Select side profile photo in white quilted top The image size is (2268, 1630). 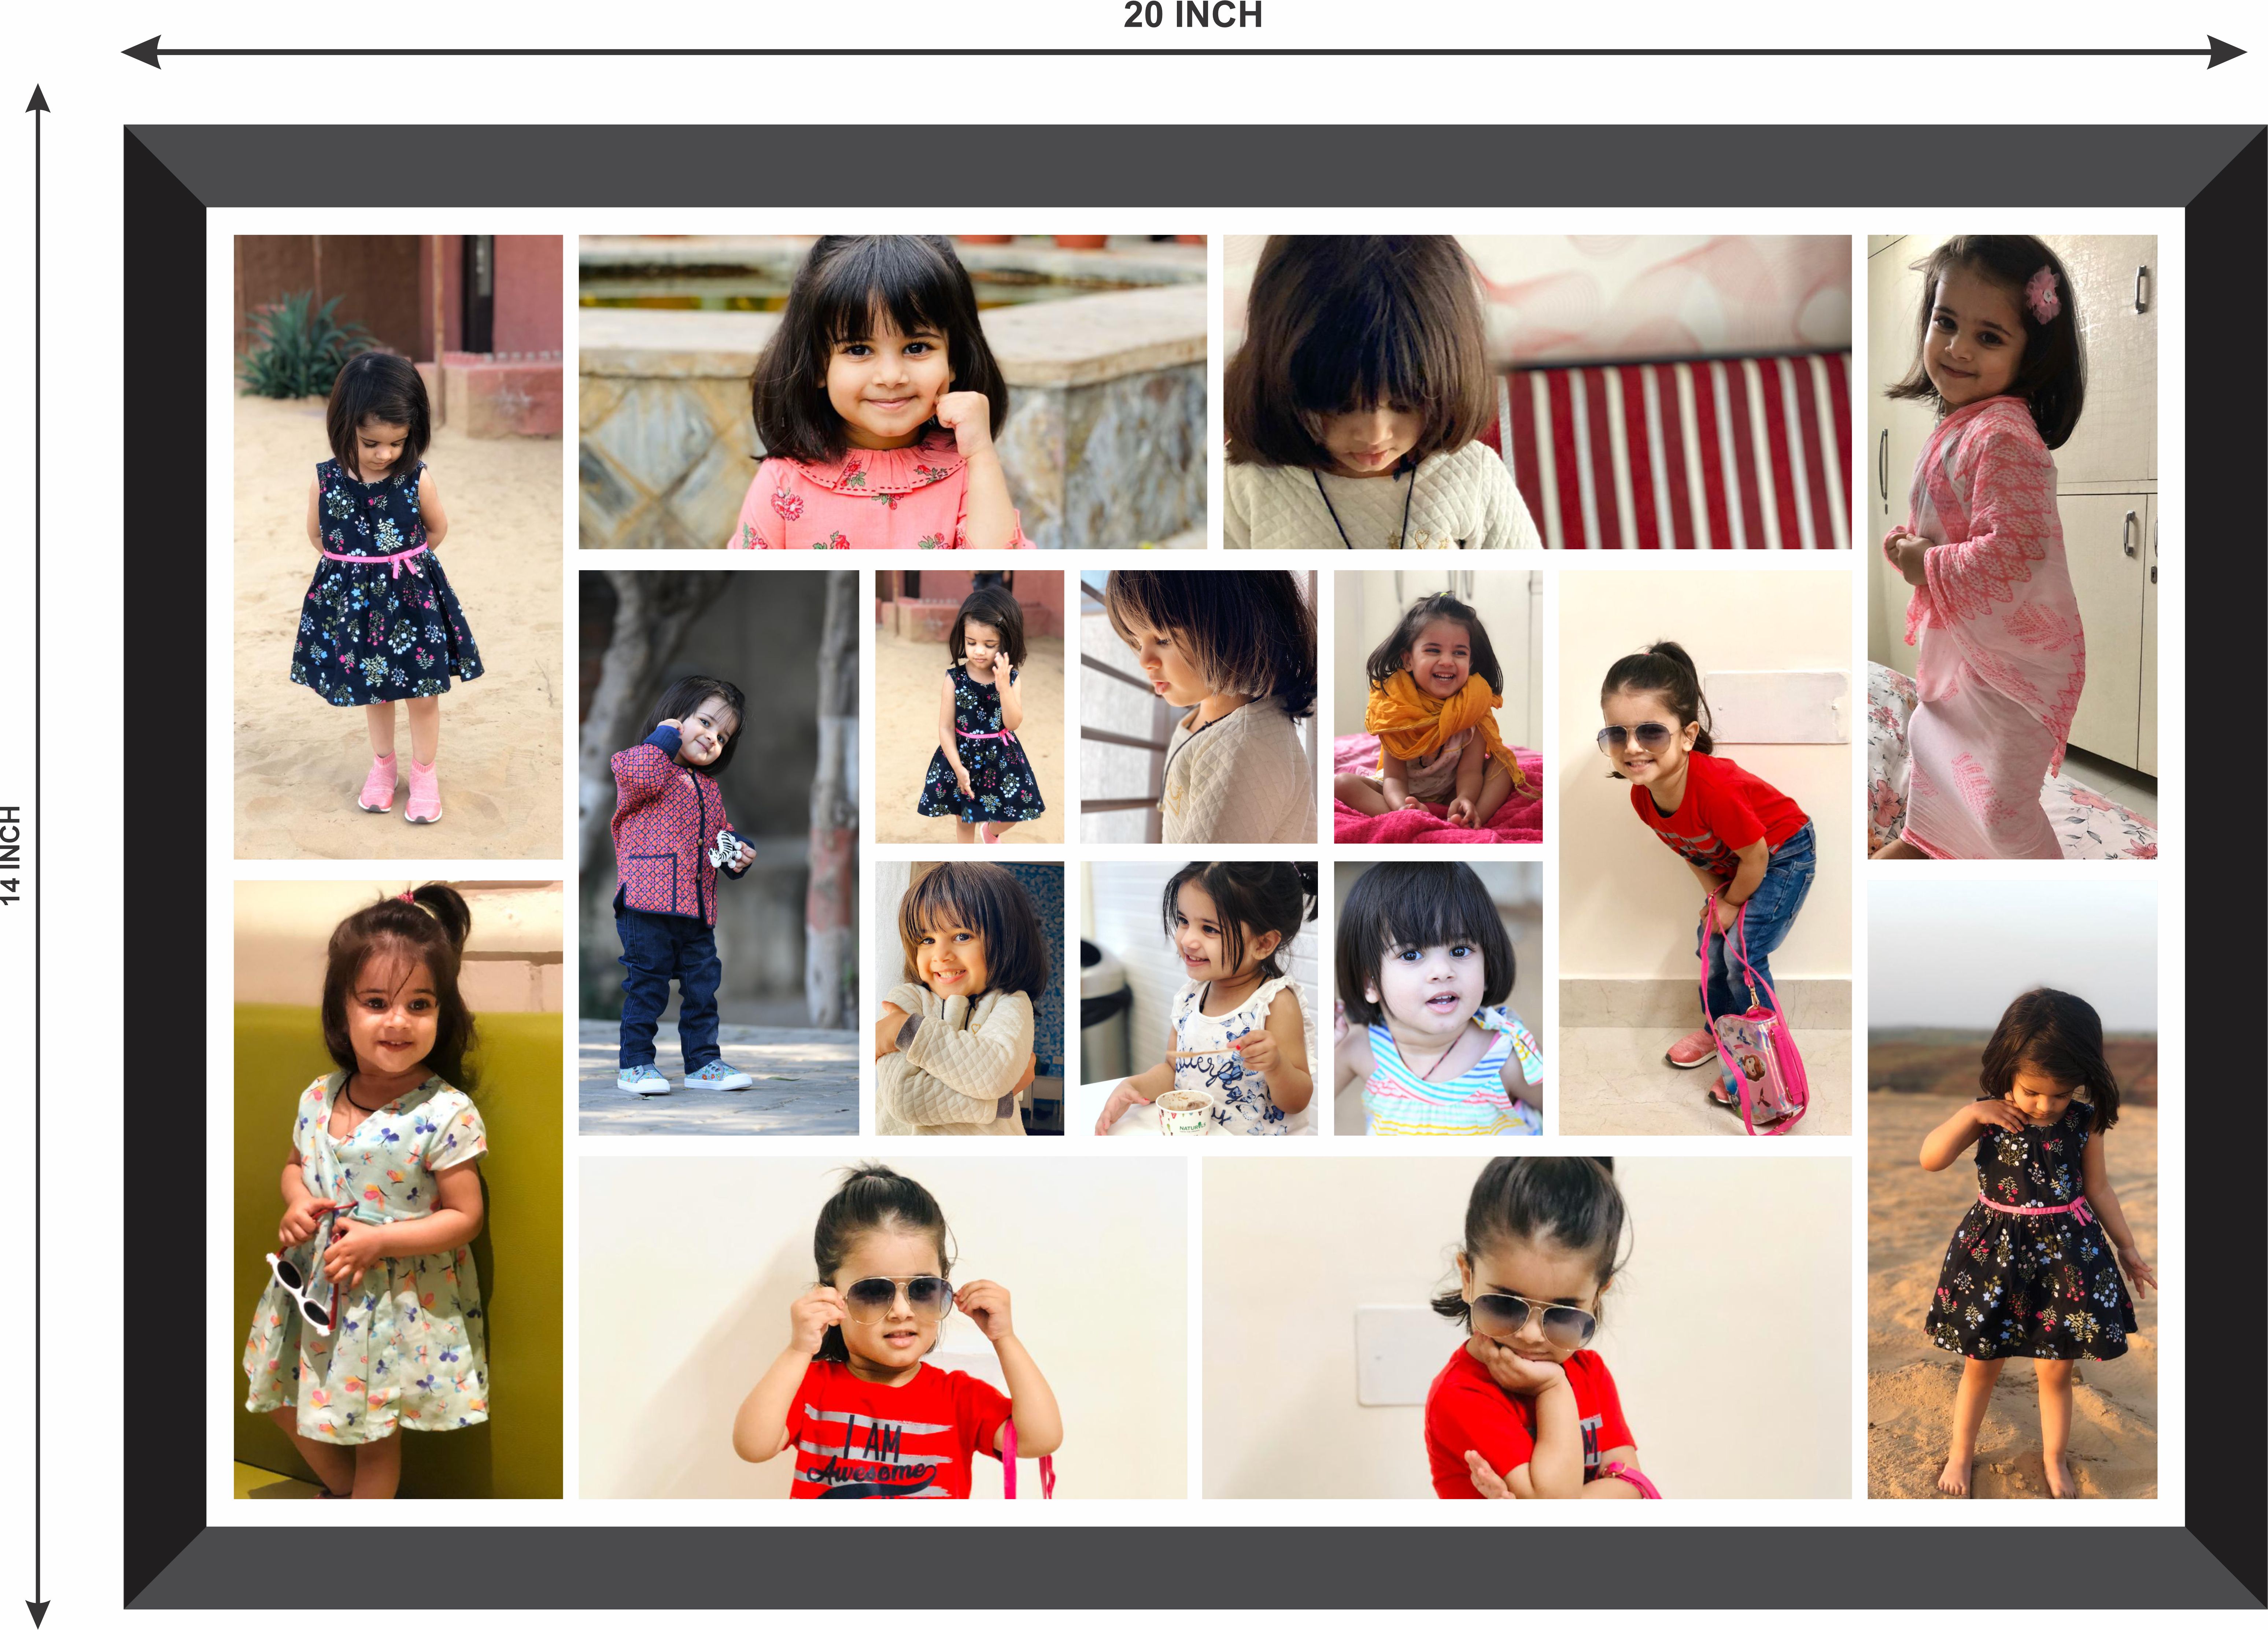(x=1198, y=707)
